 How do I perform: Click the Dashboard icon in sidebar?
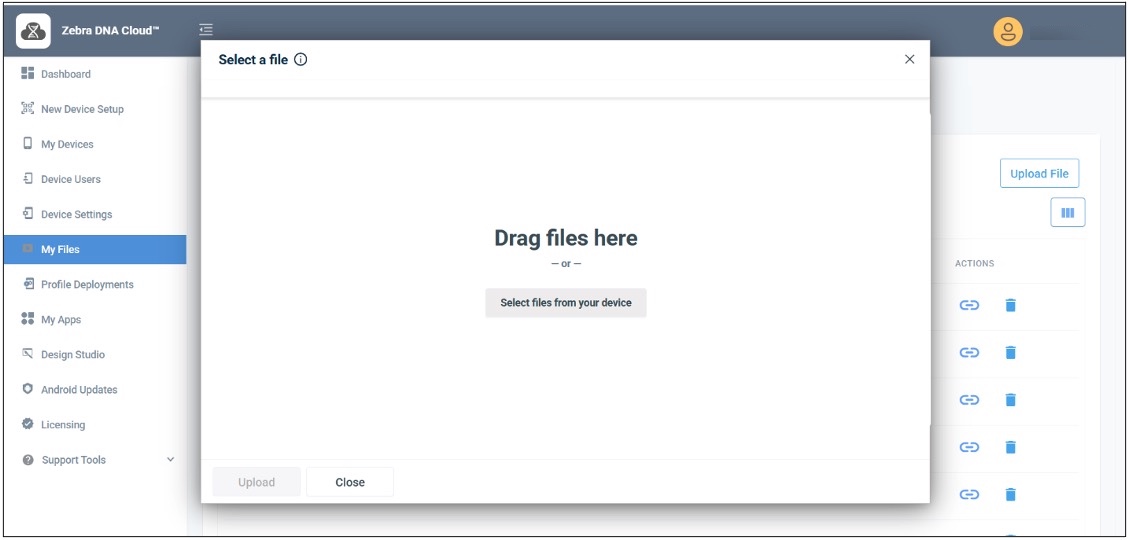pos(28,73)
